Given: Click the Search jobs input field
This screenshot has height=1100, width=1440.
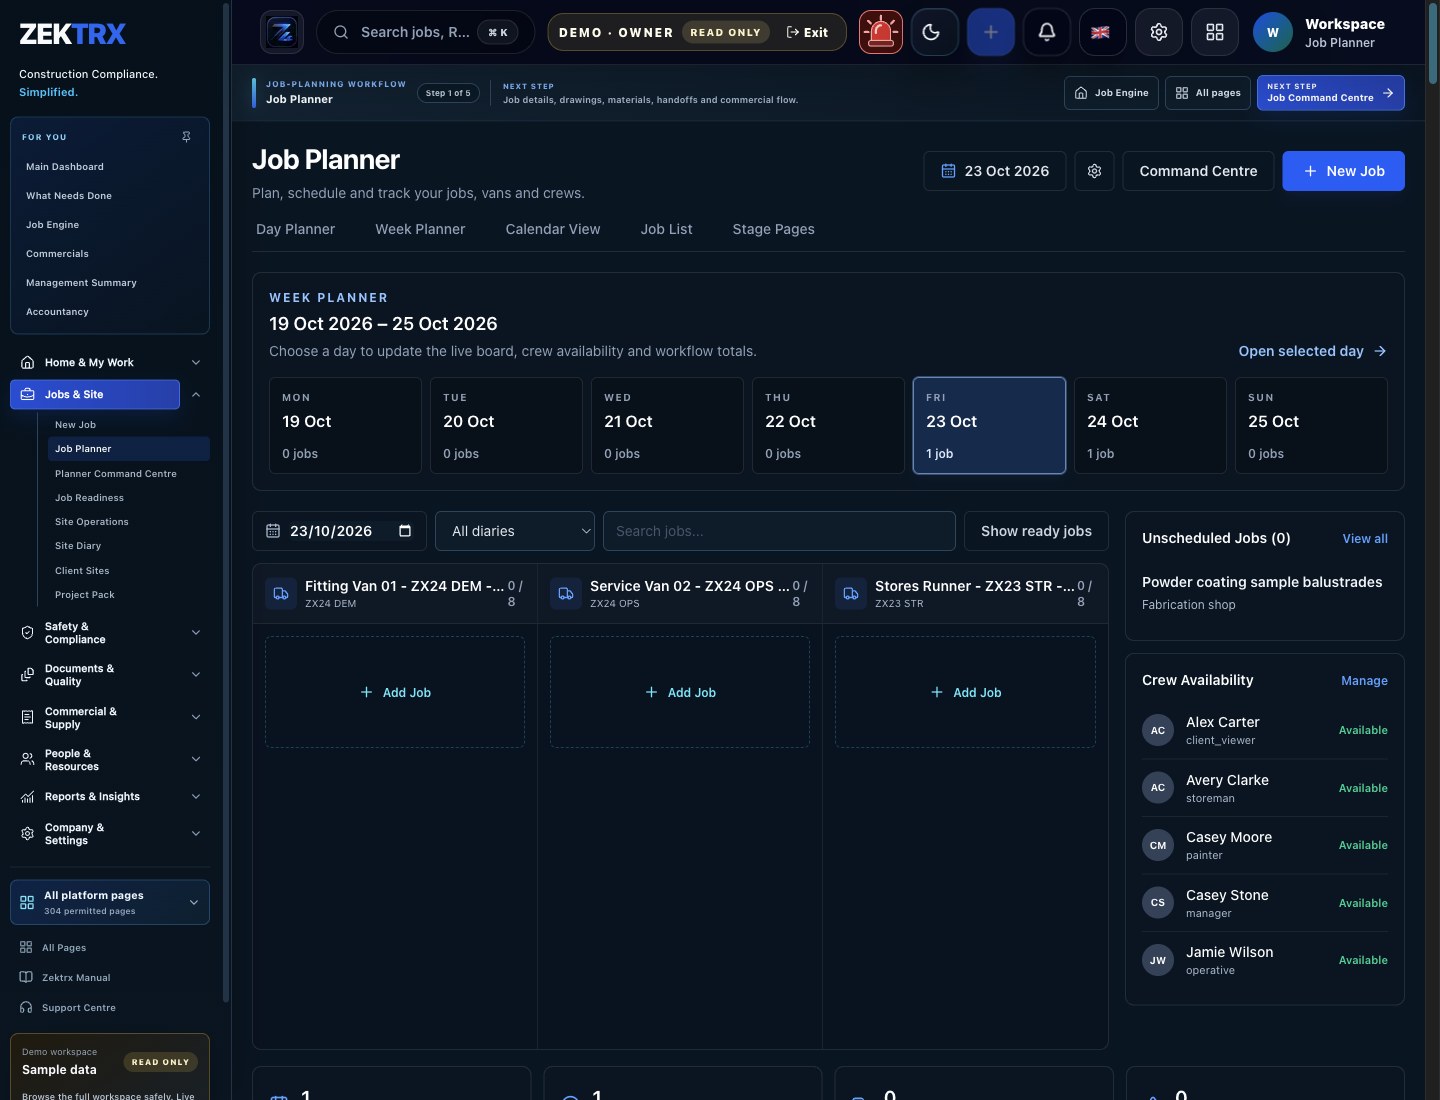Looking at the screenshot, I should point(779,531).
